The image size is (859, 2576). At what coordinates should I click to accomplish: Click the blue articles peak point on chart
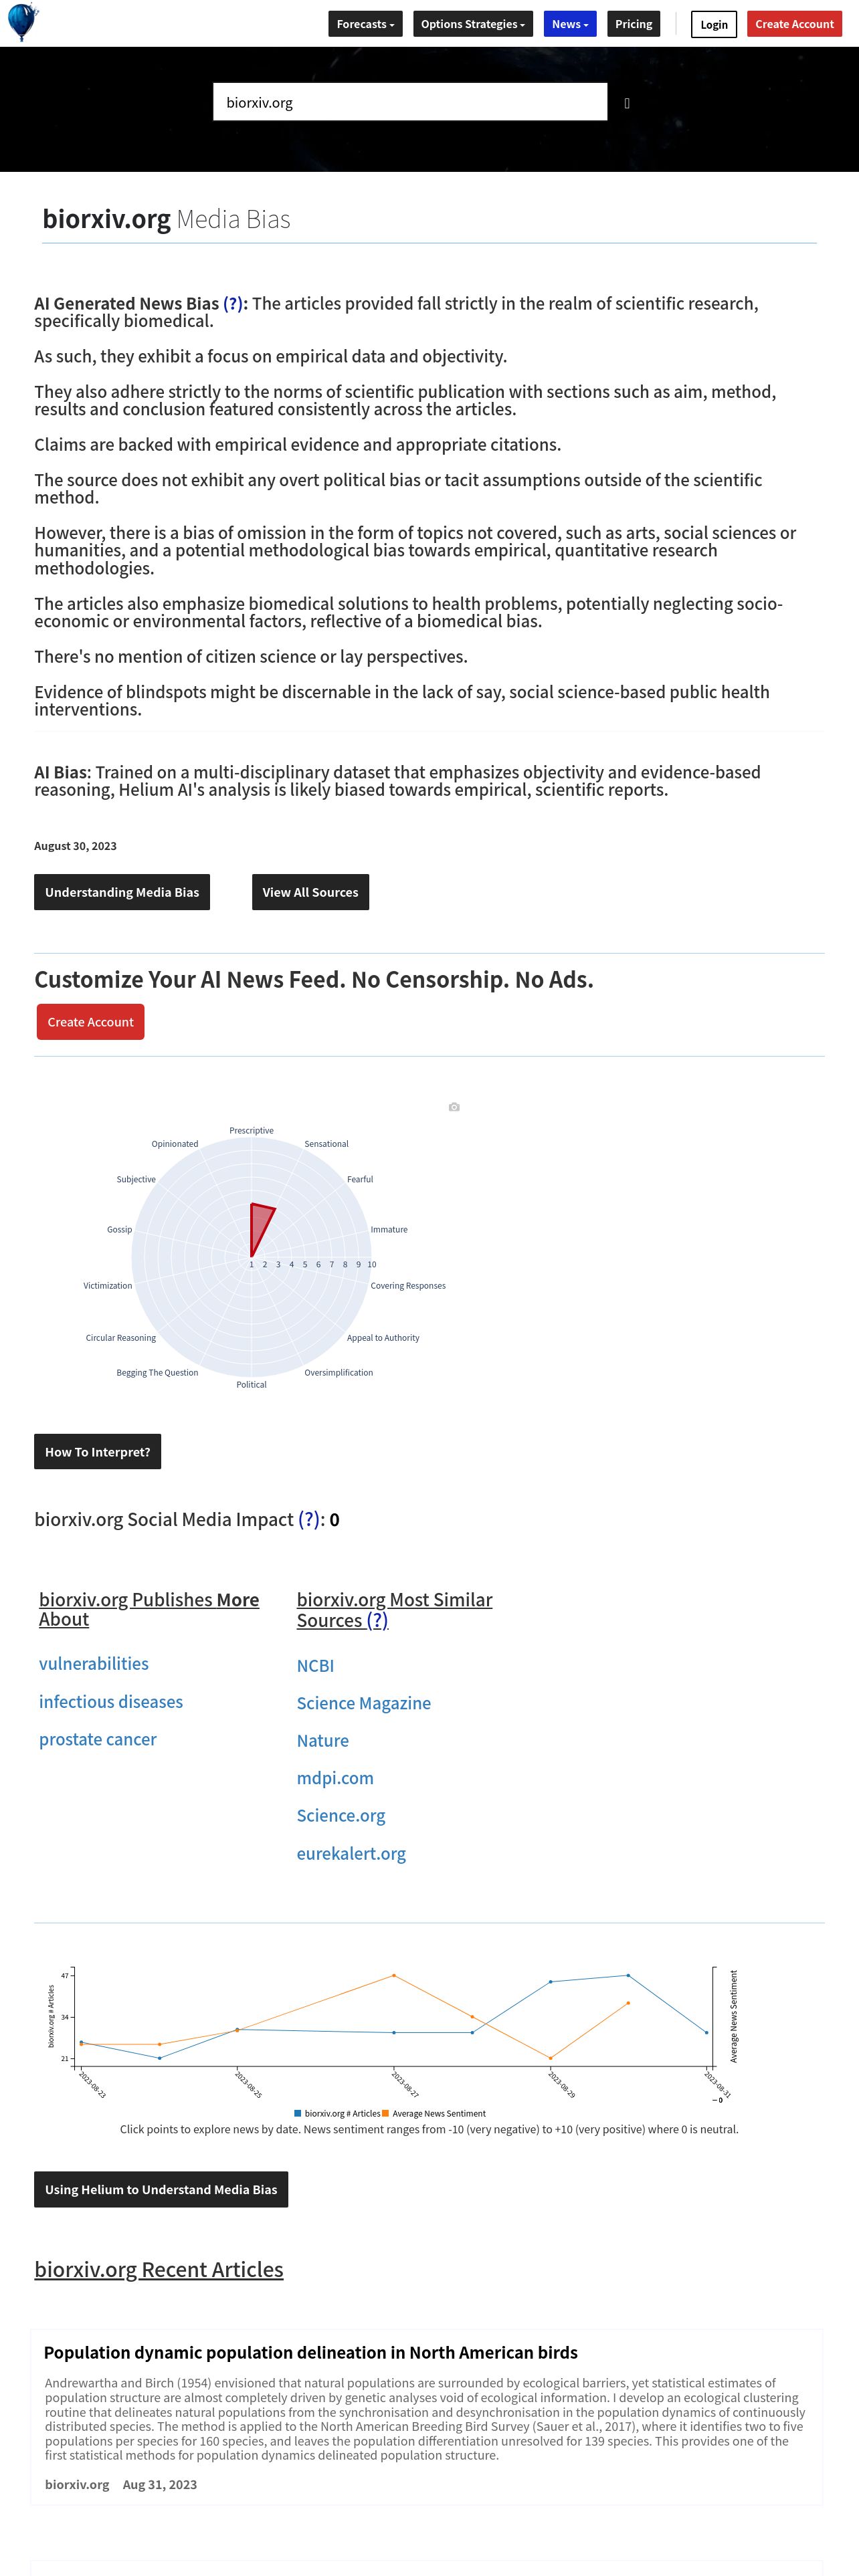tap(628, 1975)
